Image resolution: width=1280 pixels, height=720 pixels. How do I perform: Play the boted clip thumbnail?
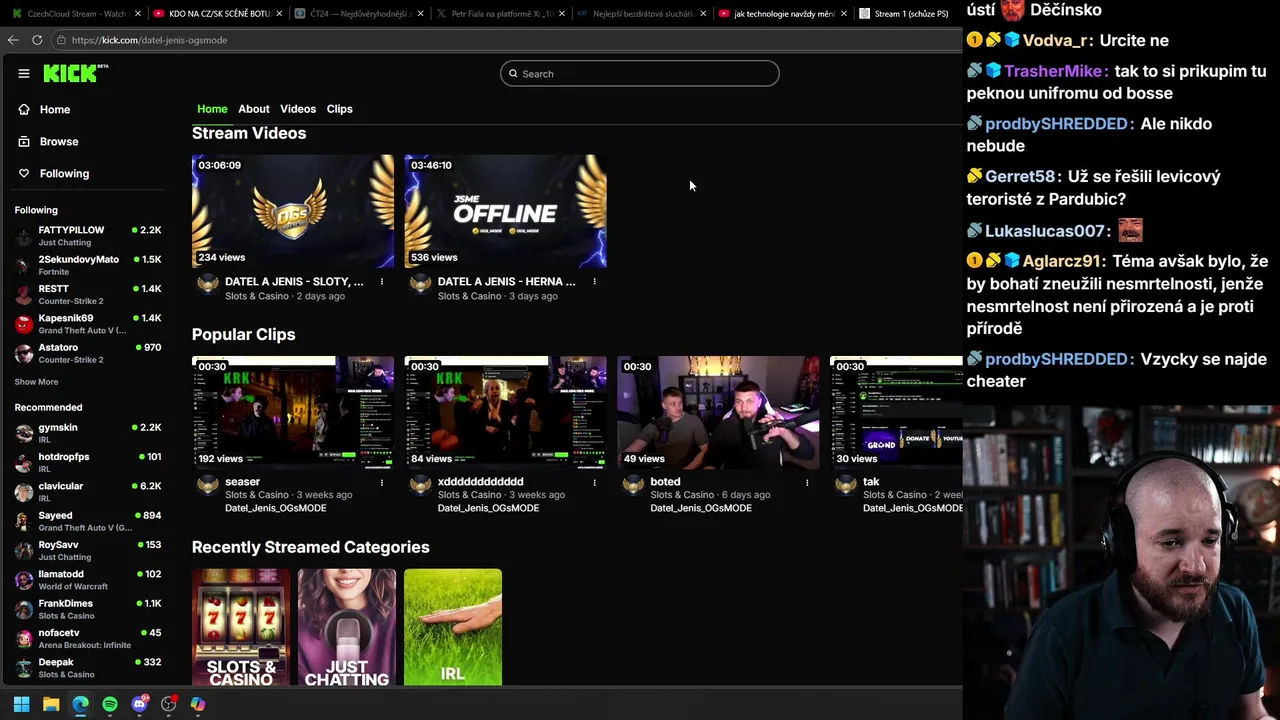(x=718, y=412)
